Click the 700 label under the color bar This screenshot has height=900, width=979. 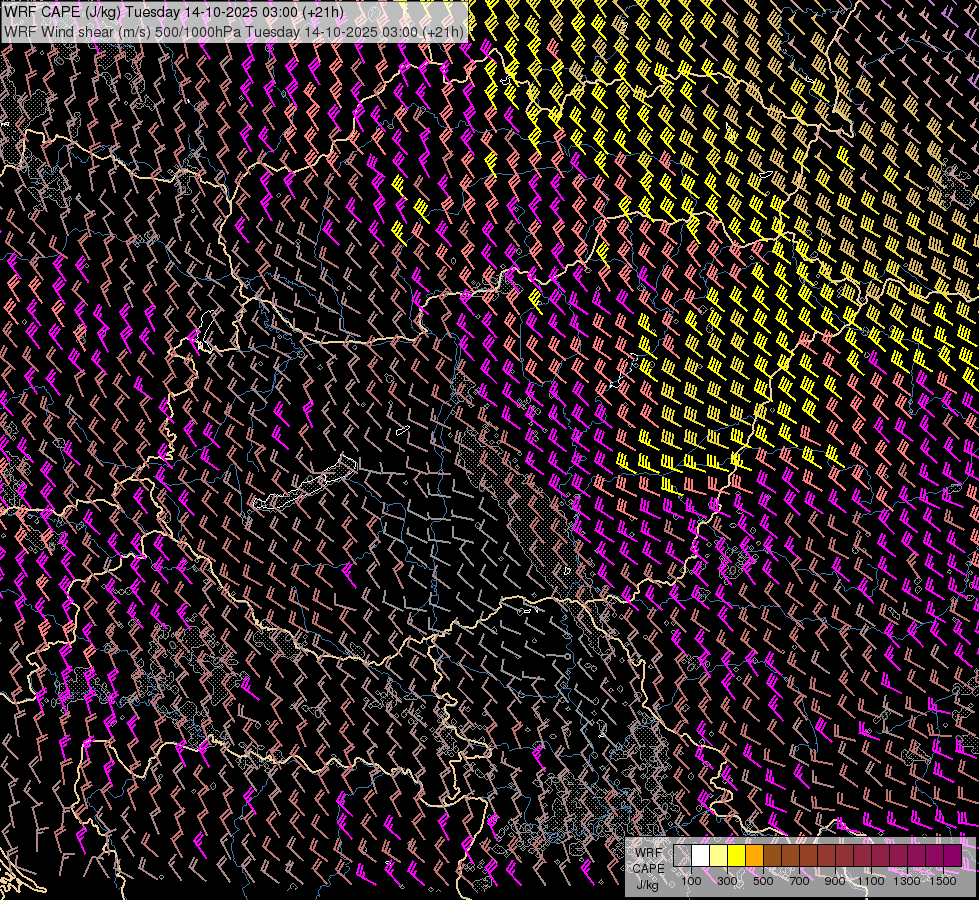pos(799,881)
